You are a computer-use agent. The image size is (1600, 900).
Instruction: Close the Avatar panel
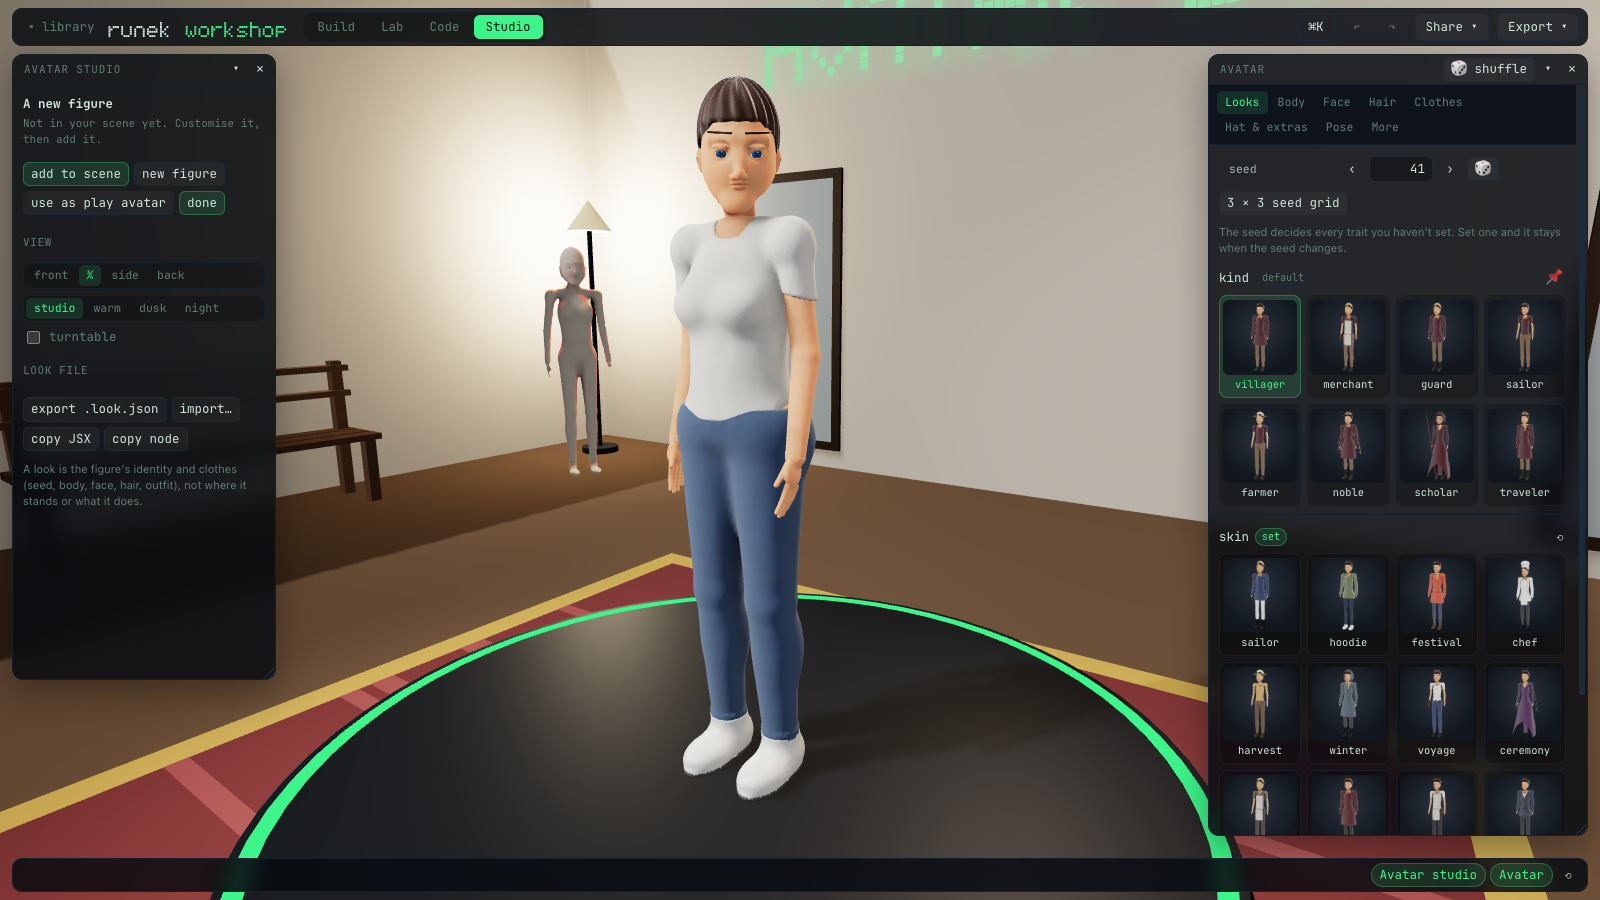[1572, 69]
